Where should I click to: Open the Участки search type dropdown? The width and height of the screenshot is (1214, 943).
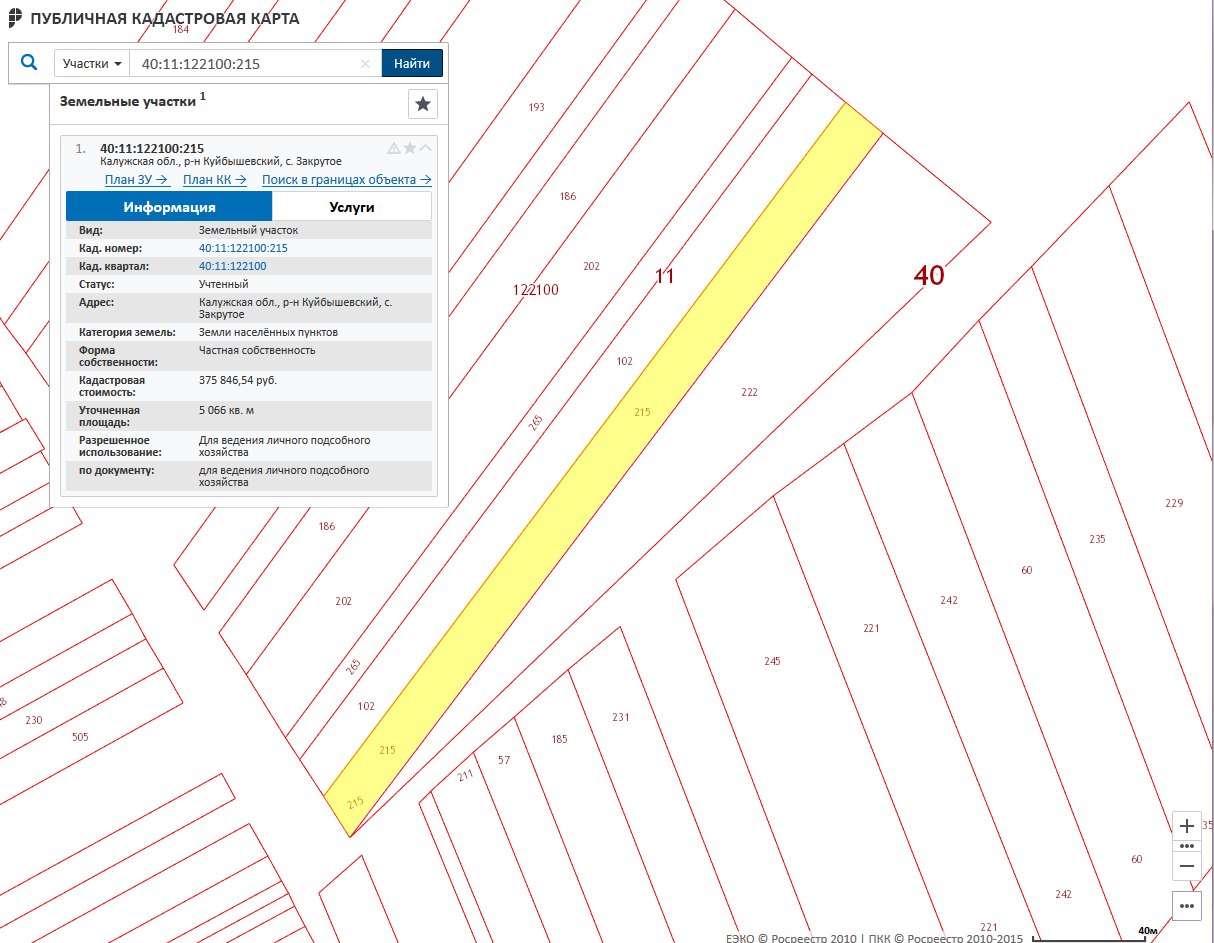(x=92, y=63)
